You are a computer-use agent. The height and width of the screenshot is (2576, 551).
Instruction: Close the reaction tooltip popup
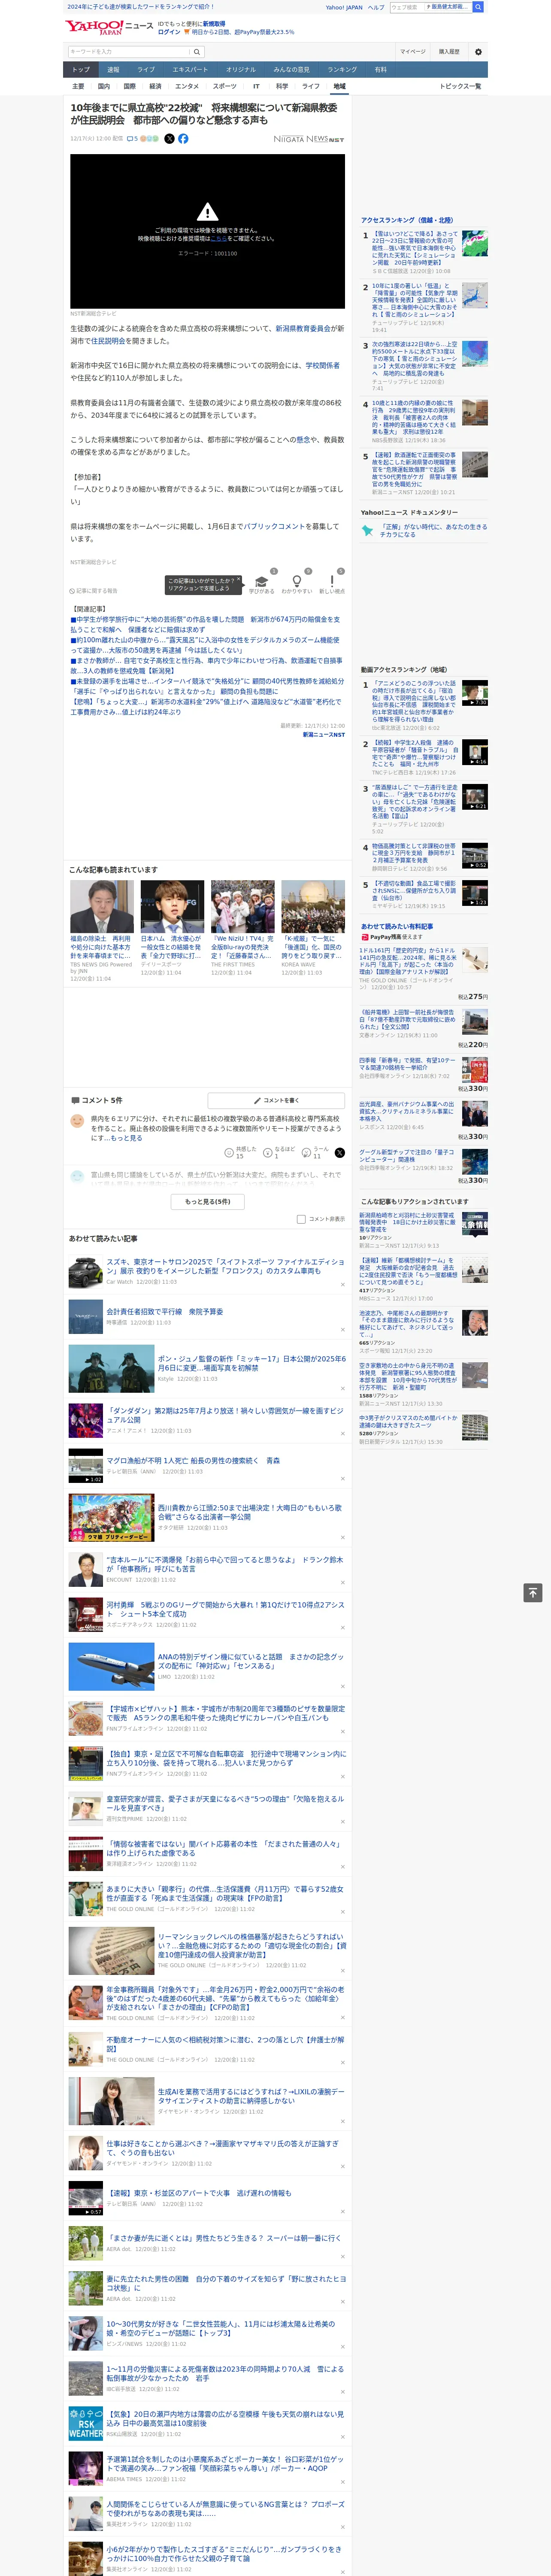tap(240, 580)
